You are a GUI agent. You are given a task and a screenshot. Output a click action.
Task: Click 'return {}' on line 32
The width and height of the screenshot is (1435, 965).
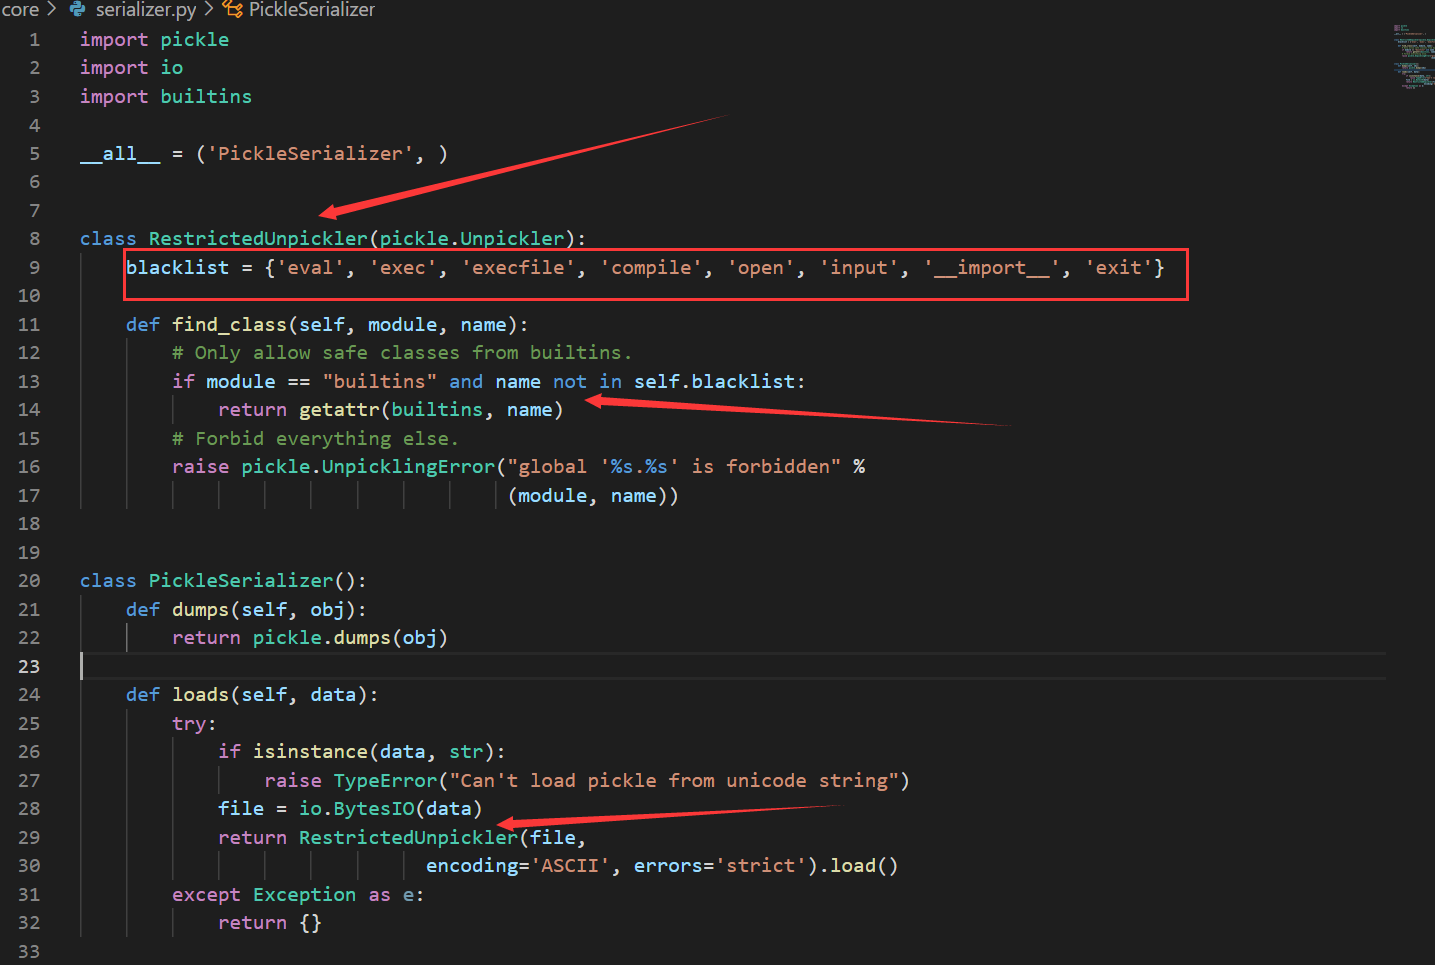[270, 923]
